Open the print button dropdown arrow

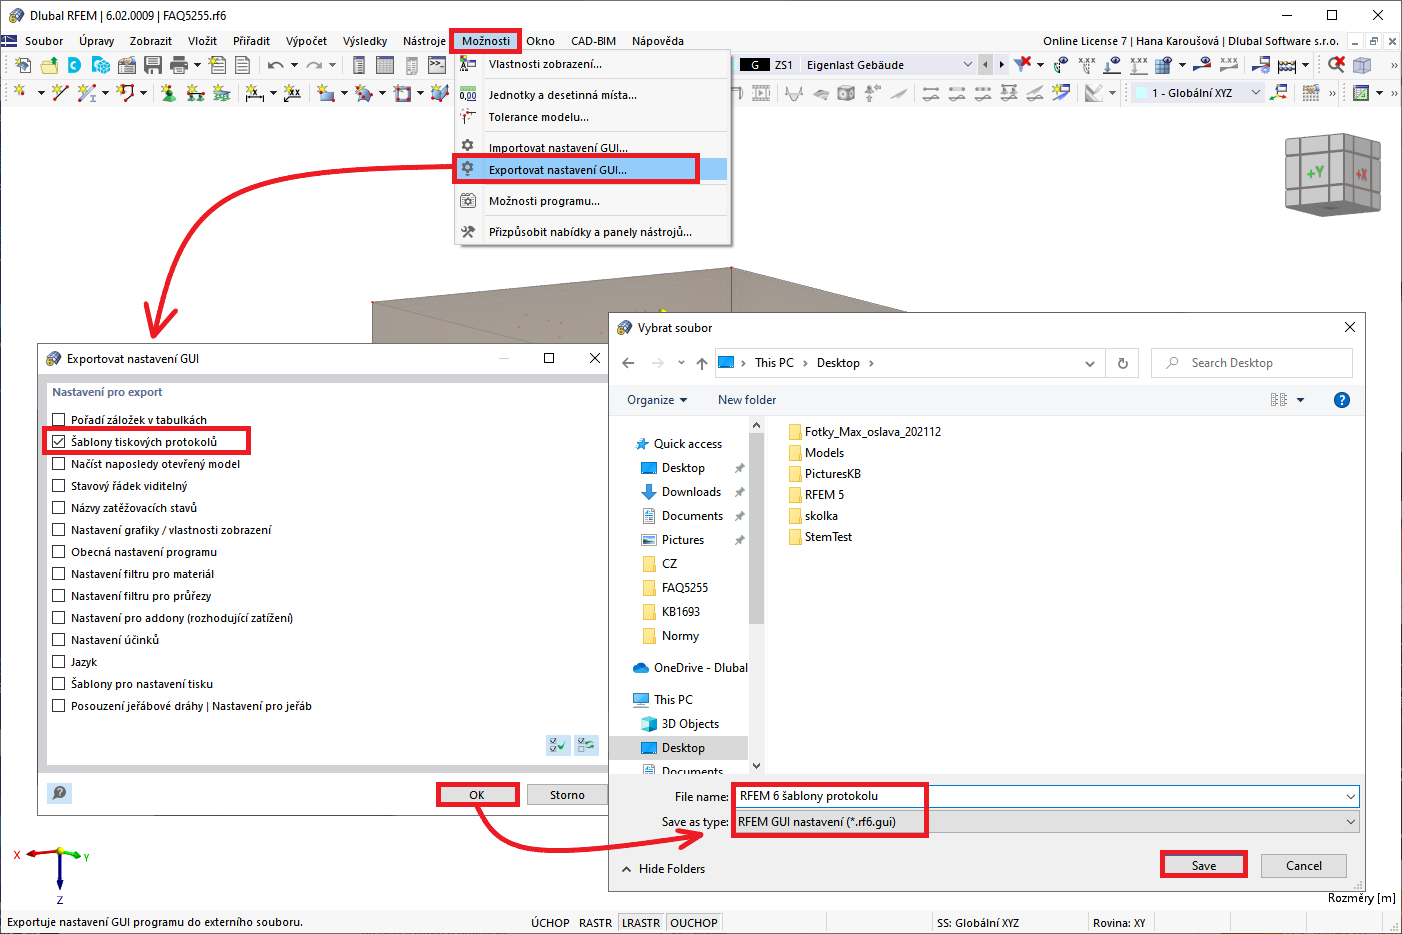(x=197, y=65)
